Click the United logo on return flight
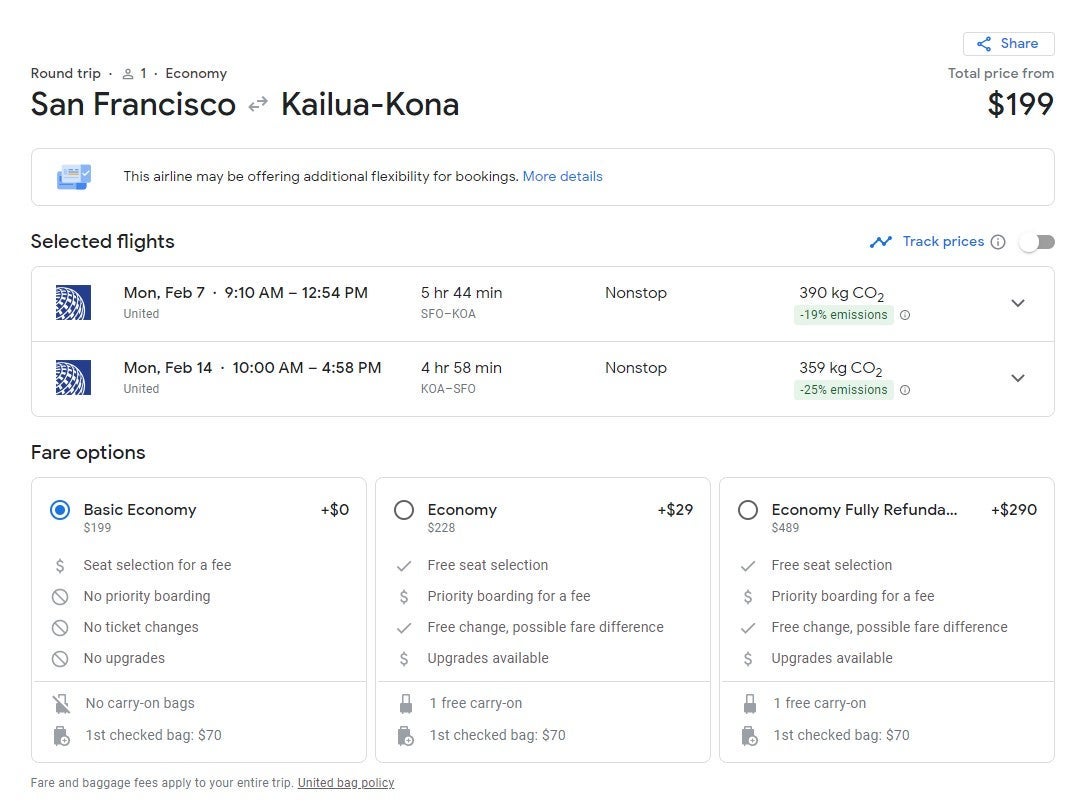This screenshot has width=1084, height=808. [x=73, y=378]
